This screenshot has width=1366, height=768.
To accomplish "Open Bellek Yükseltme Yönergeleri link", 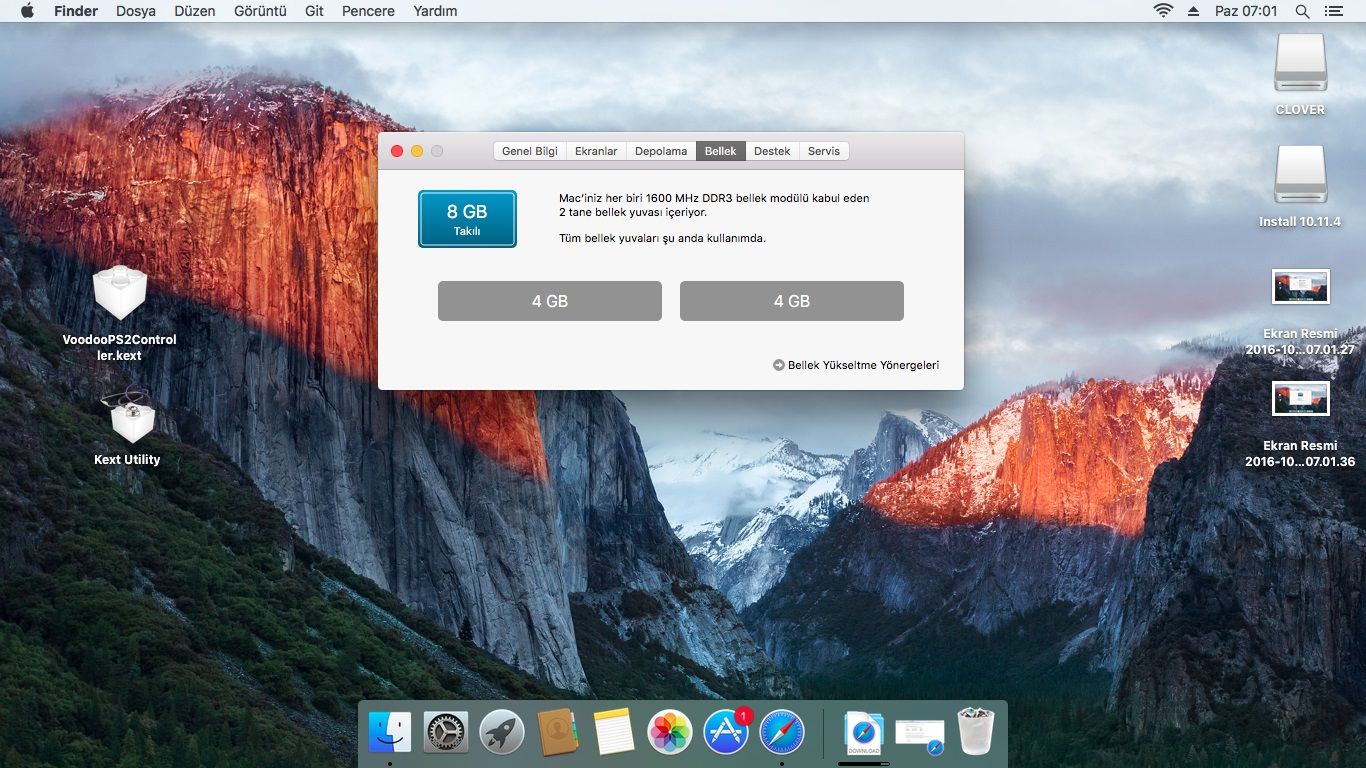I will click(x=856, y=365).
